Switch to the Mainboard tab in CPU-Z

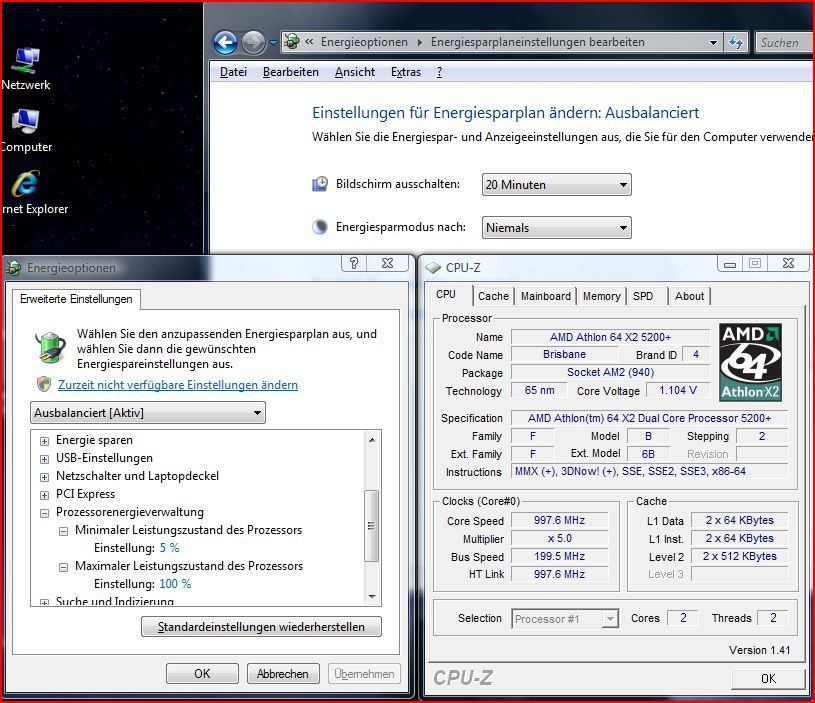tap(546, 296)
